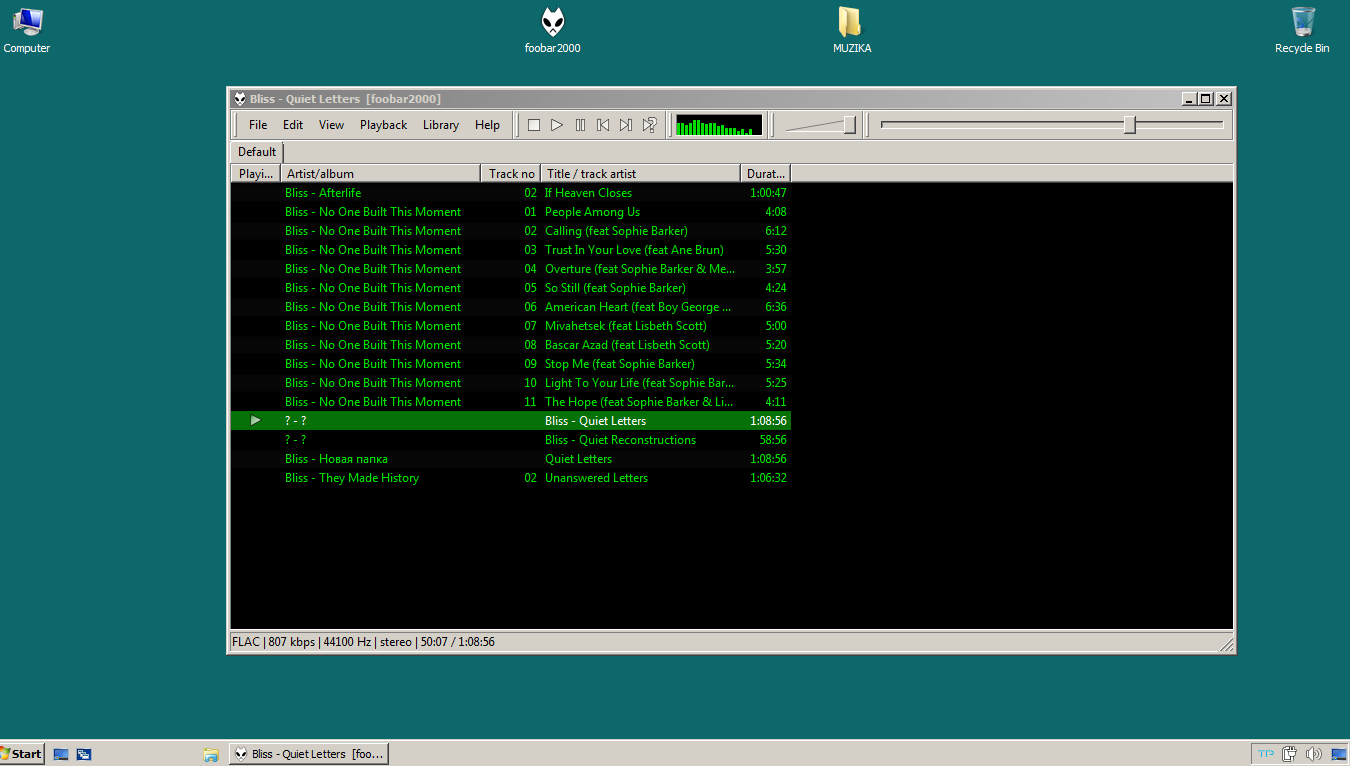Viewport: 1350px width, 766px height.
Task: Sort by the Track no column header
Action: (511, 173)
